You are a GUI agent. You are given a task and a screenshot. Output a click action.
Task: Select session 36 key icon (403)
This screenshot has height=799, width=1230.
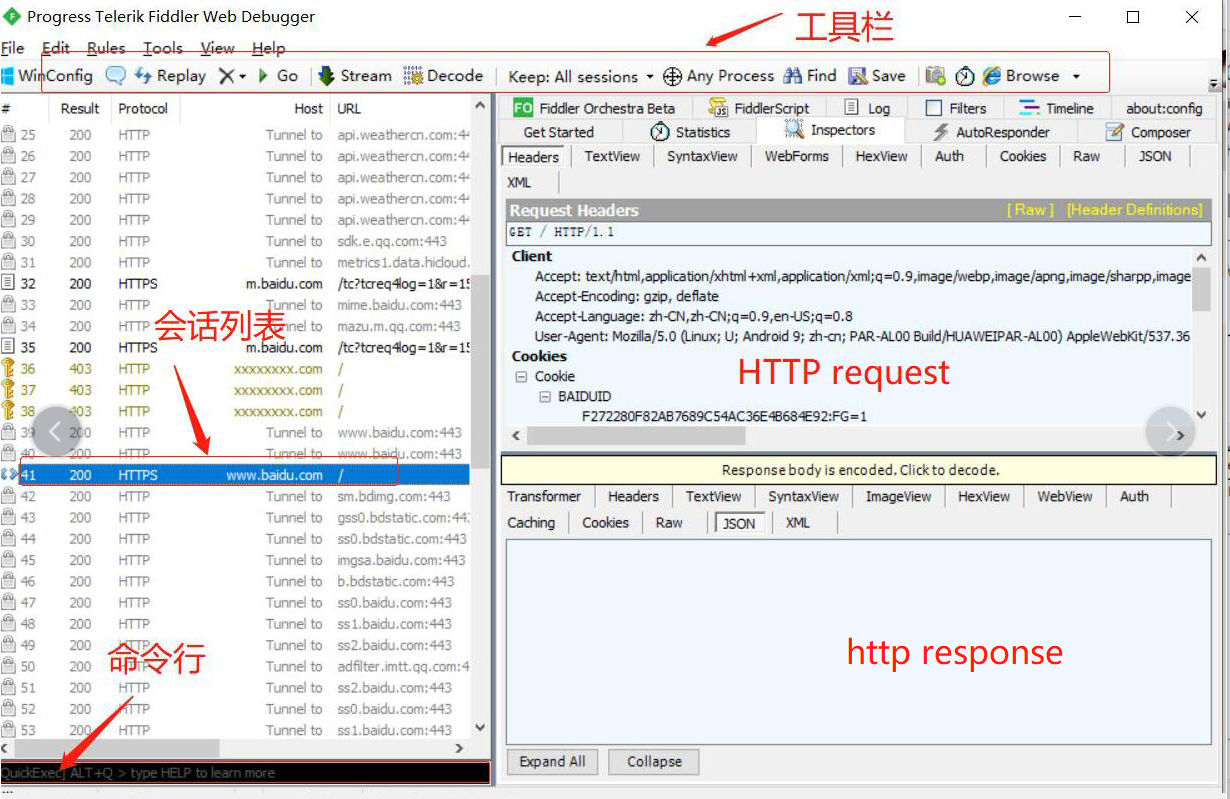[8, 368]
